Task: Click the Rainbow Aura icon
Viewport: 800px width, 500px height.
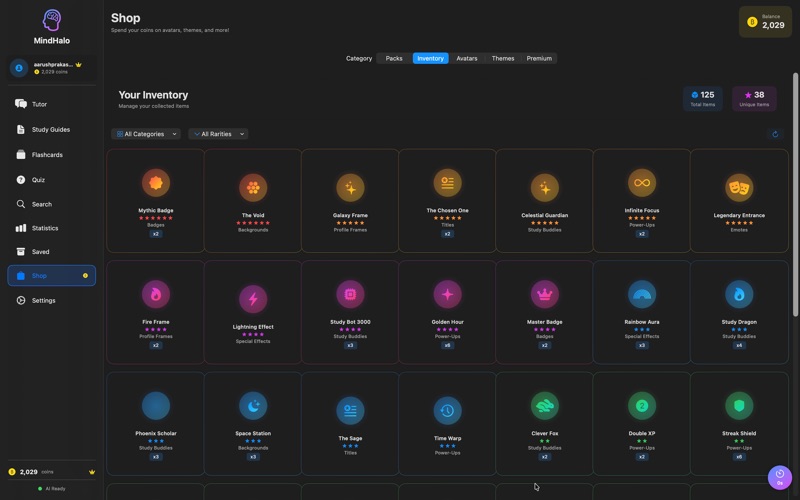Action: [642, 294]
